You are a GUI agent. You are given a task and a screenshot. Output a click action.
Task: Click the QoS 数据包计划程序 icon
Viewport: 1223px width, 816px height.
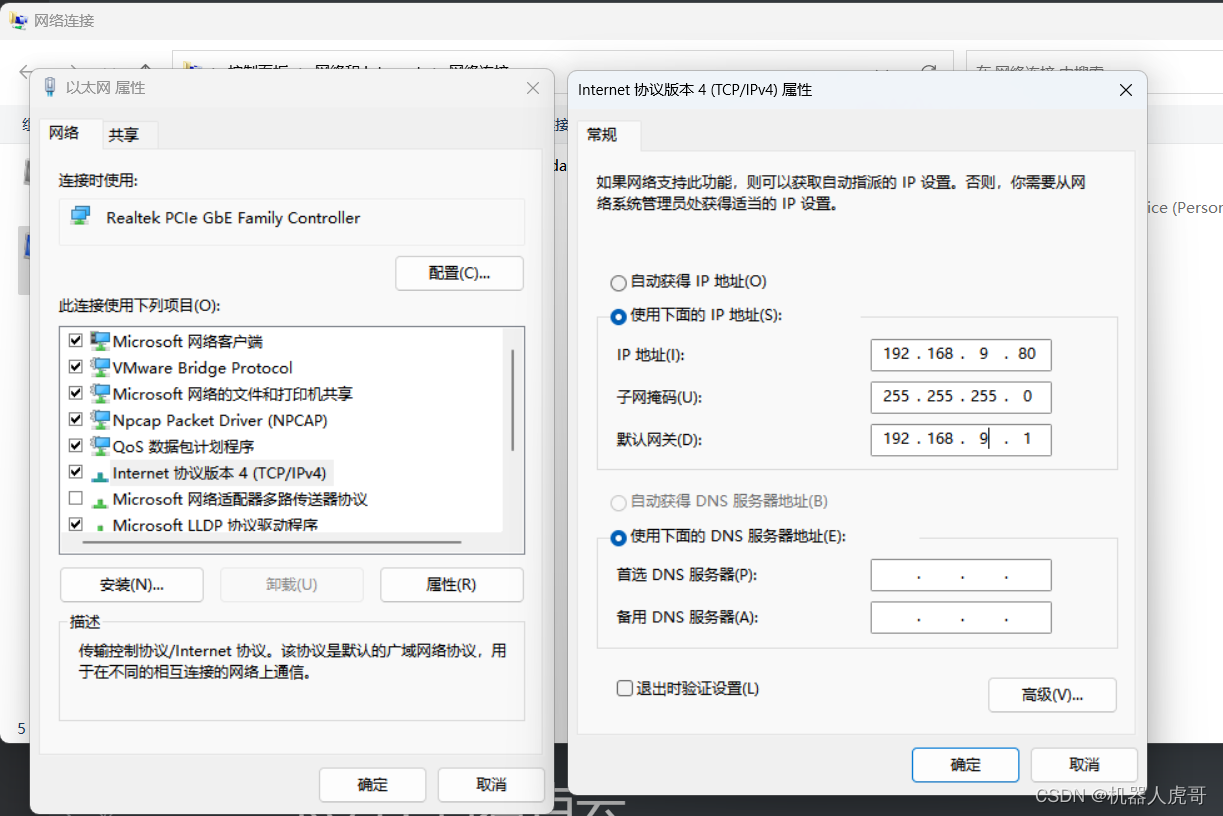click(100, 446)
